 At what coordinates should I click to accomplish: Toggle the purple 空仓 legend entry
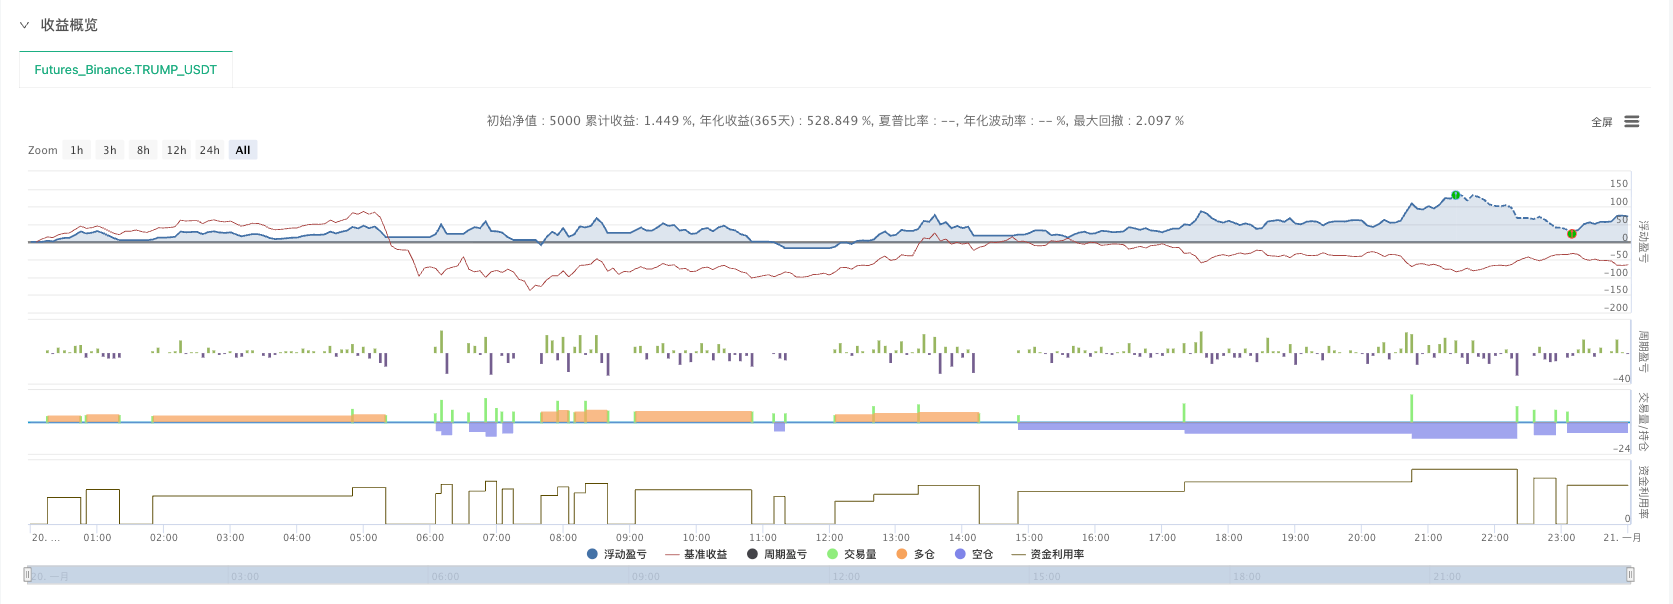pos(975,554)
